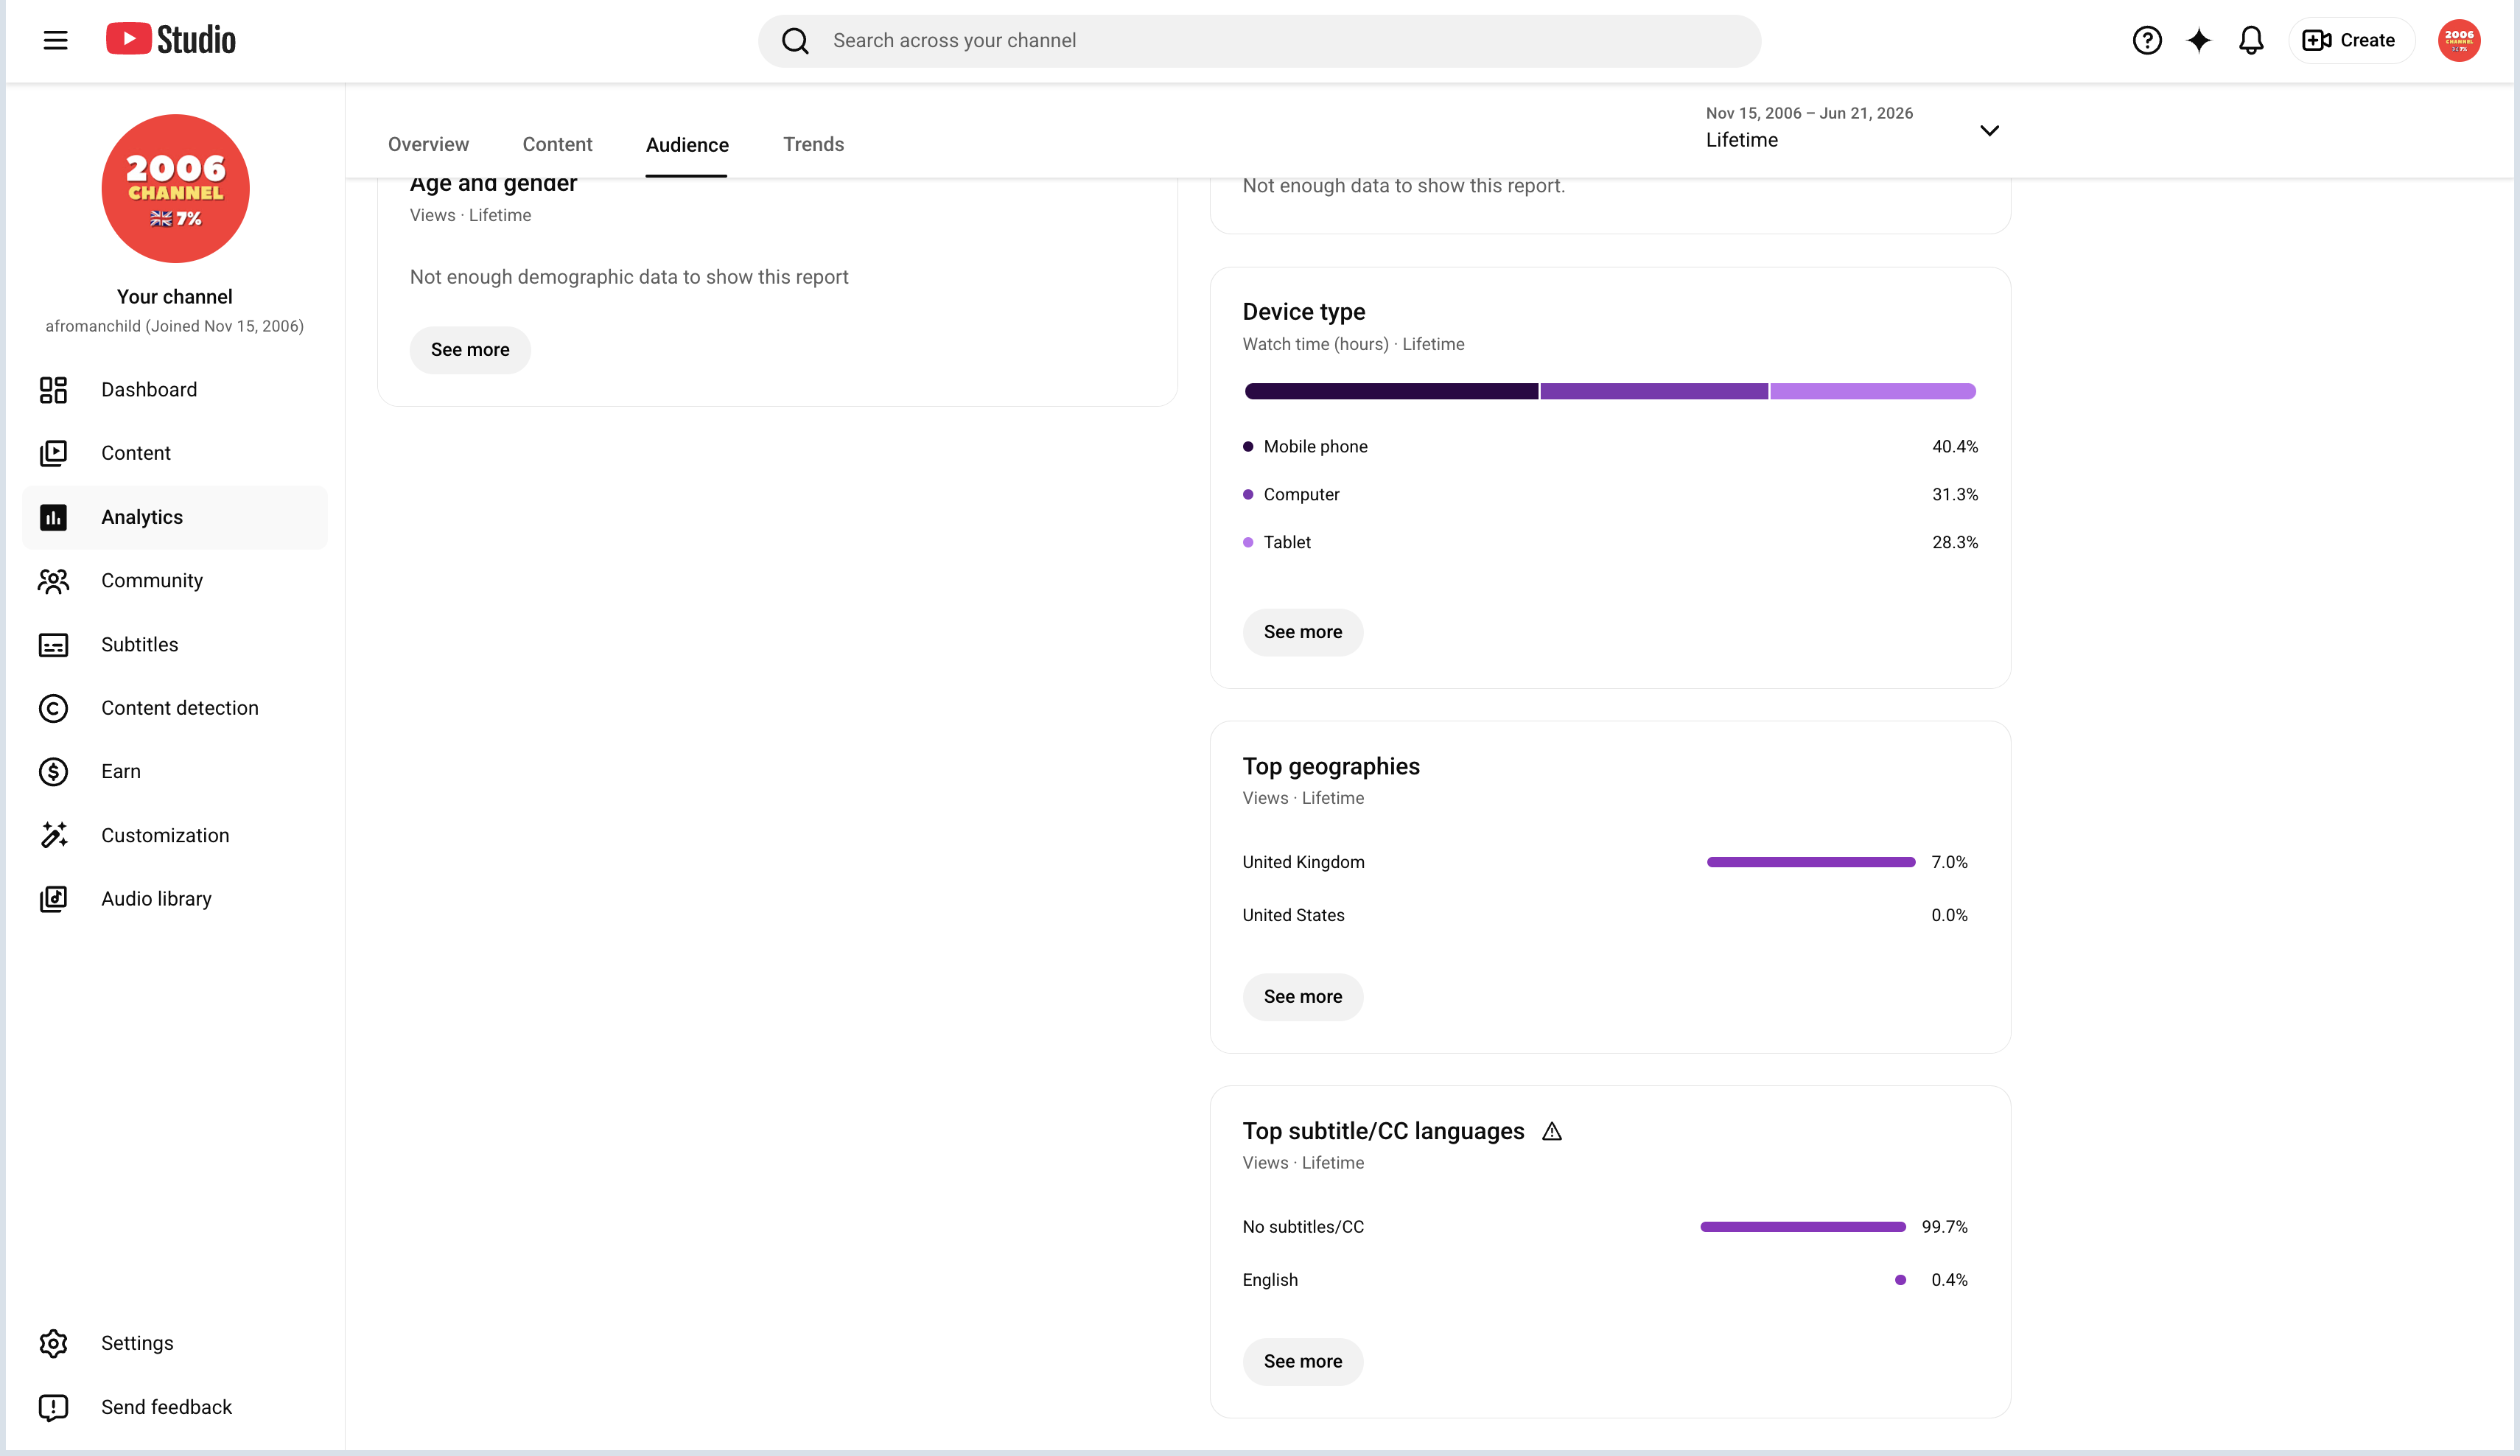Switch to the Overview tab
Viewport: 2520px width, 1456px height.
pyautogui.click(x=428, y=144)
